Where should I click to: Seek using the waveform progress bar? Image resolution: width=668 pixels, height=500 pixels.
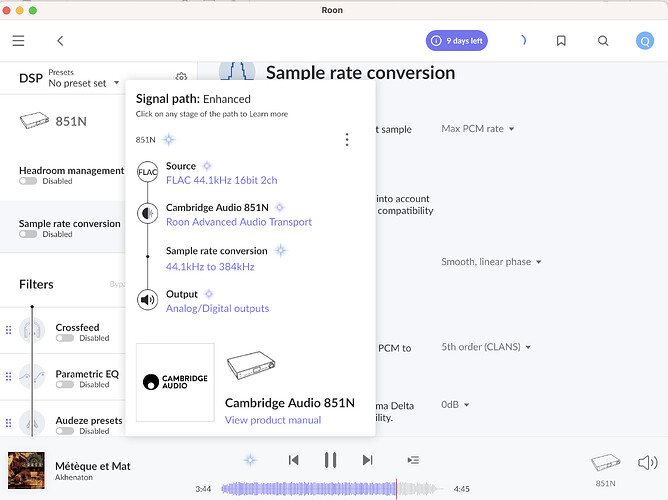333,489
